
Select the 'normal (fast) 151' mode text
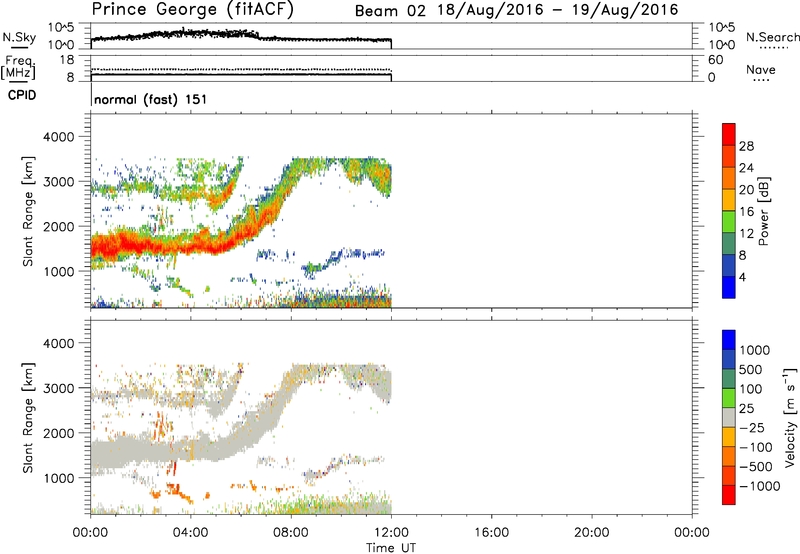[151, 99]
